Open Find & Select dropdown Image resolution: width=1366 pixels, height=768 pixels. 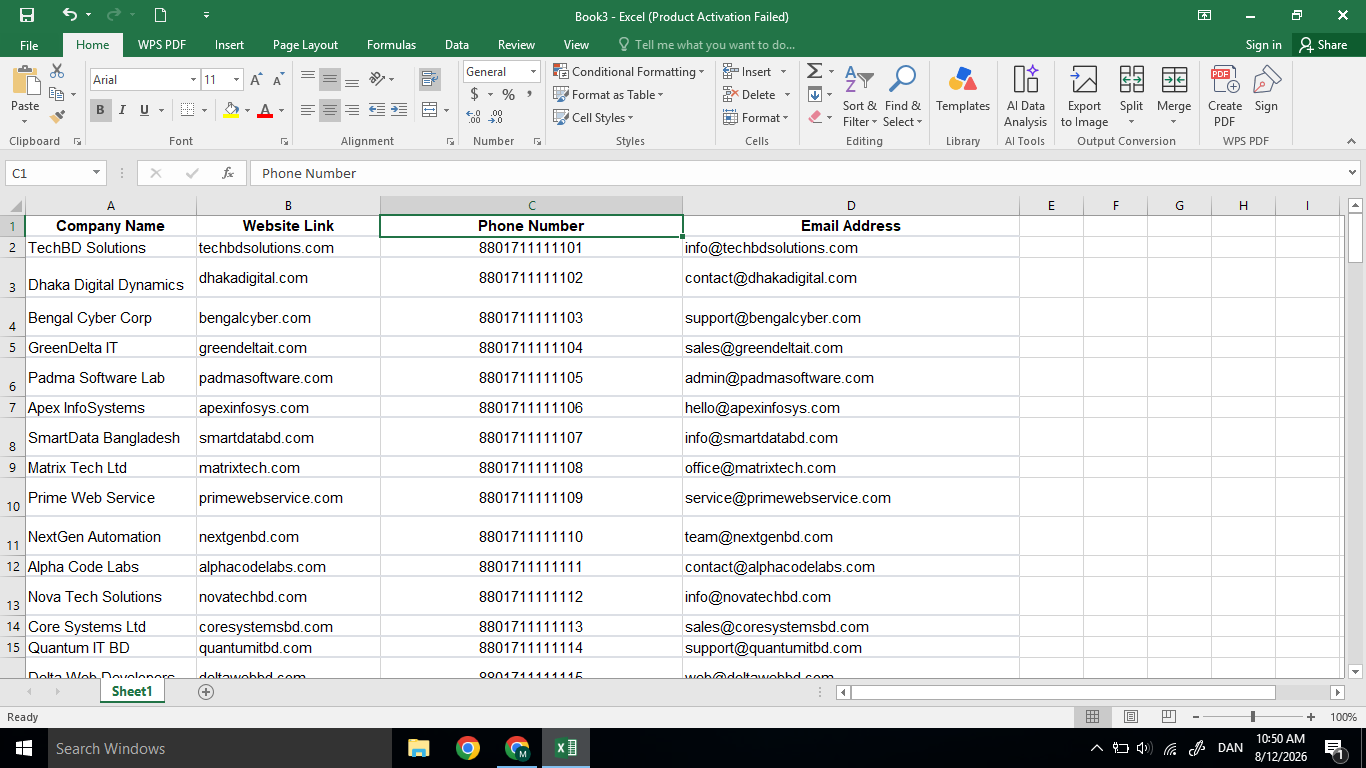coord(902,96)
